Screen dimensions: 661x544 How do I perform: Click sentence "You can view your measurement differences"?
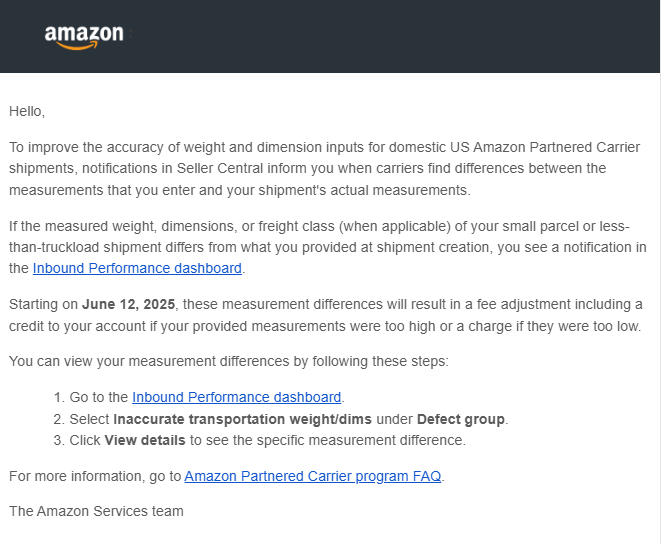pos(229,361)
